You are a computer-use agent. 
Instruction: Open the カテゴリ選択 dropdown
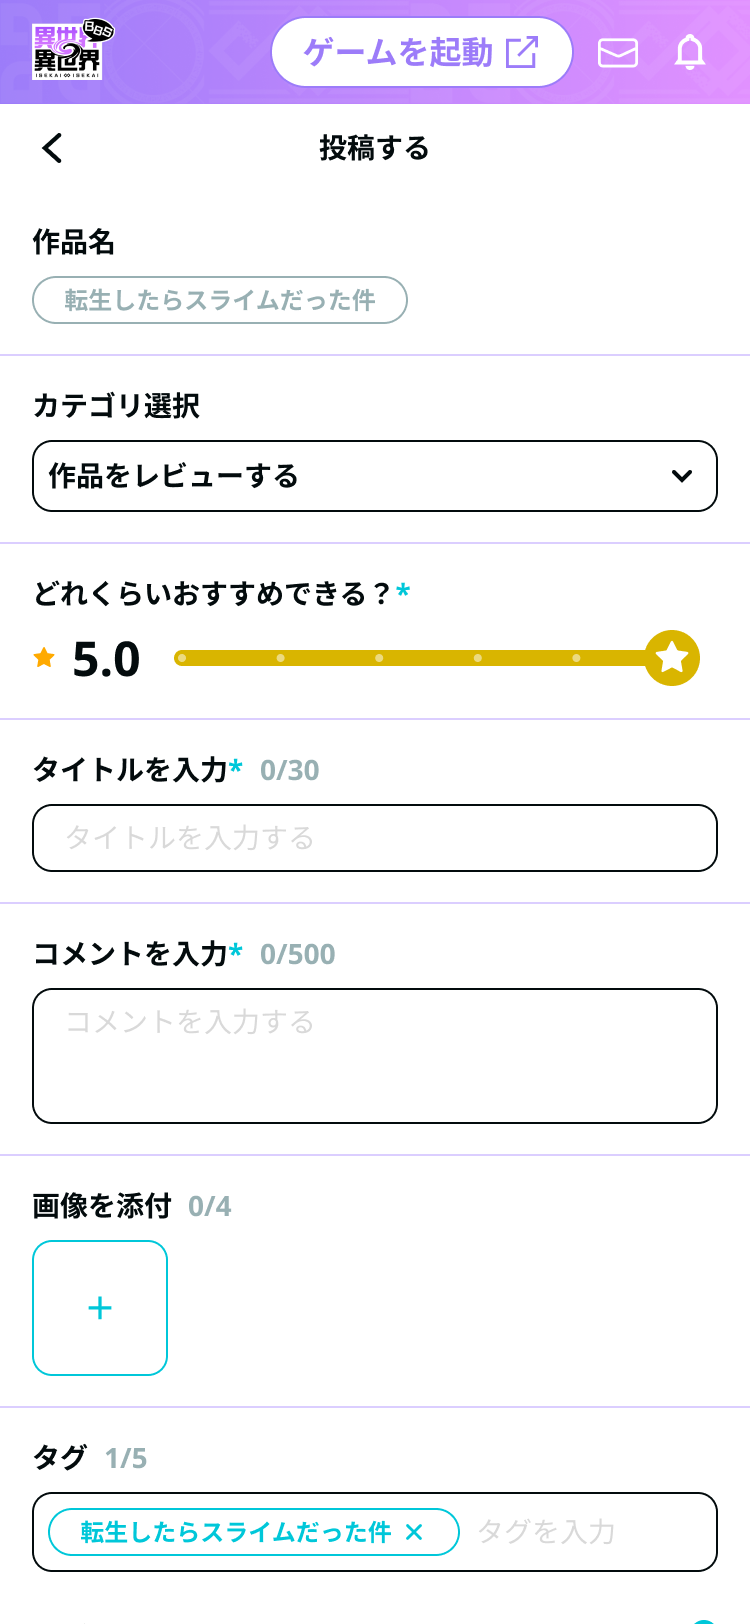coord(374,476)
